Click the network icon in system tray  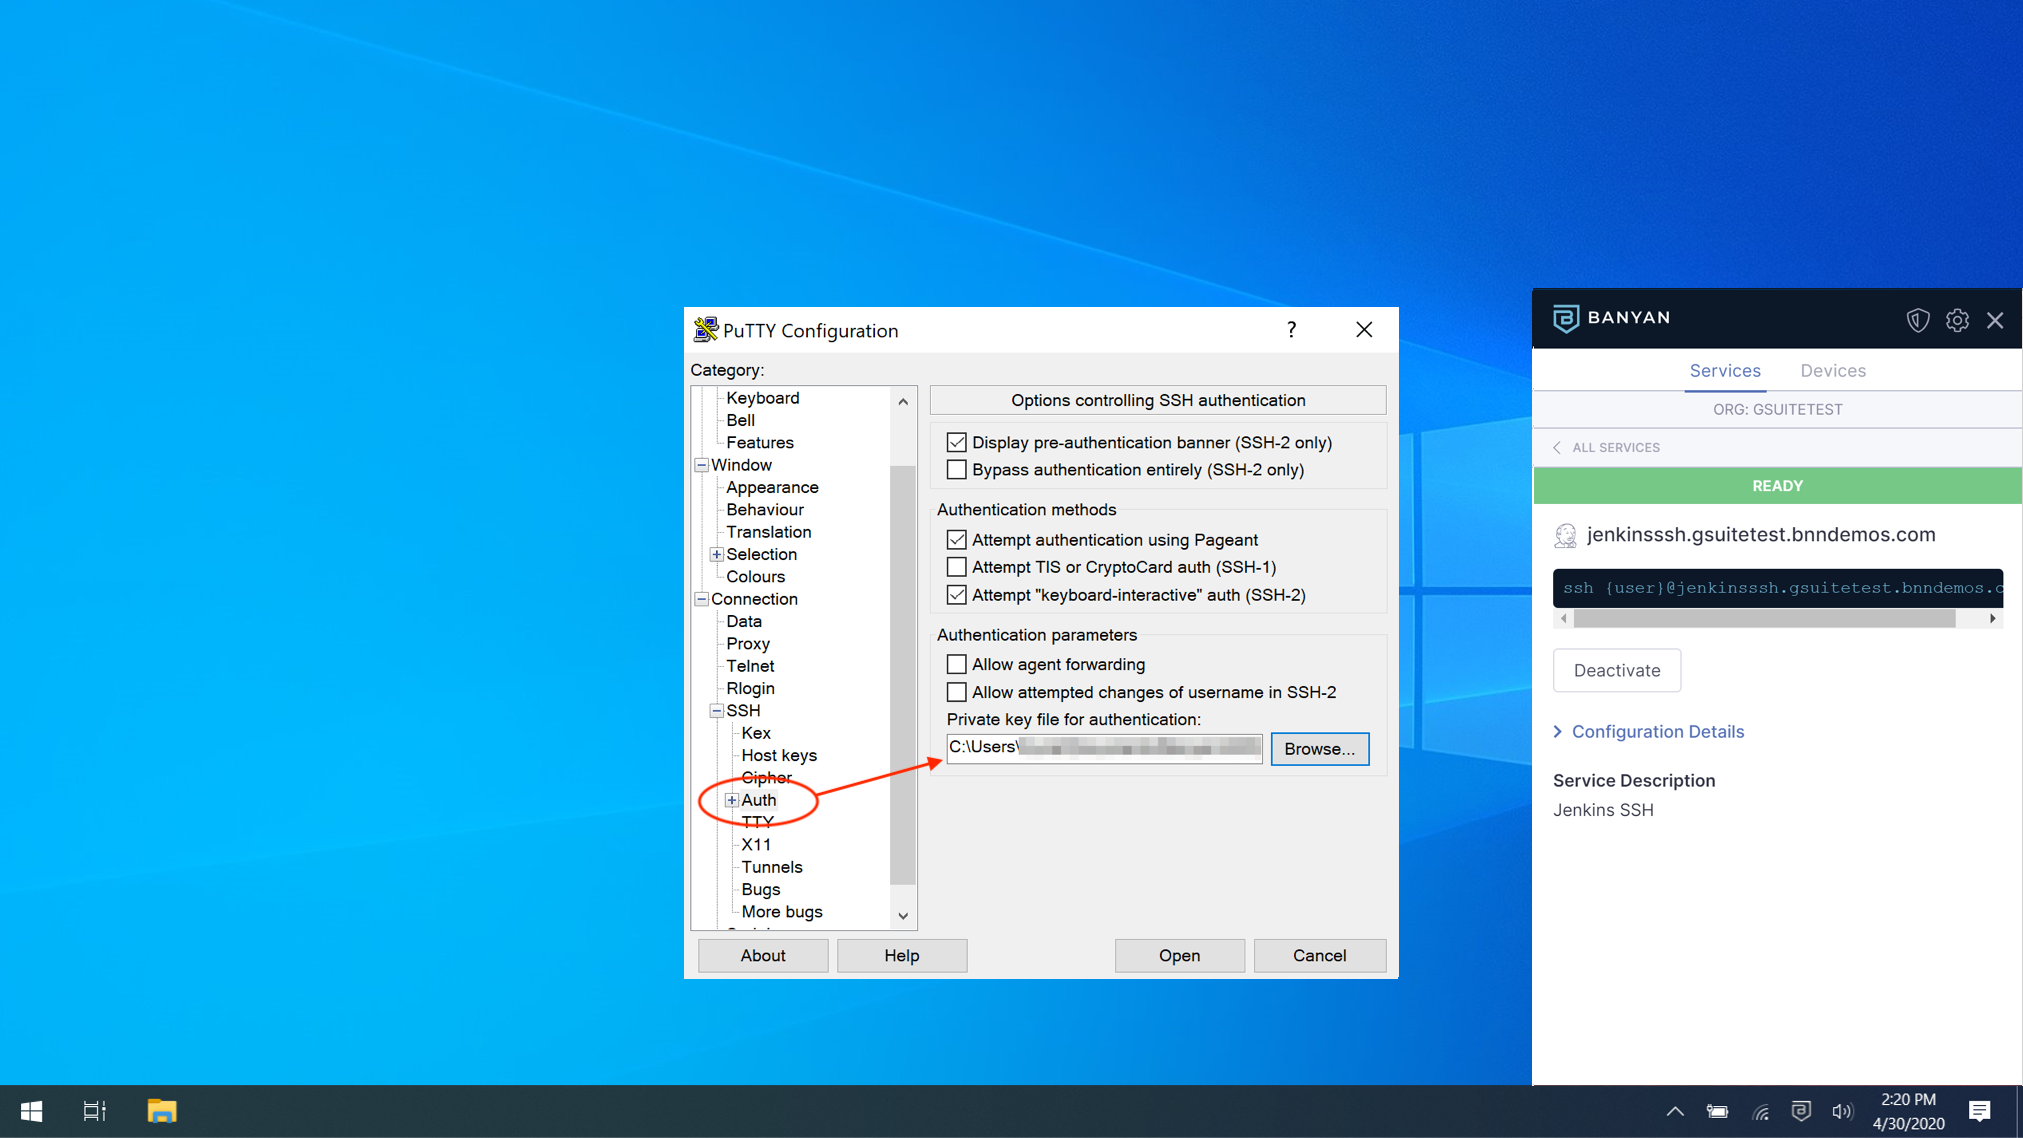[x=1761, y=1111]
